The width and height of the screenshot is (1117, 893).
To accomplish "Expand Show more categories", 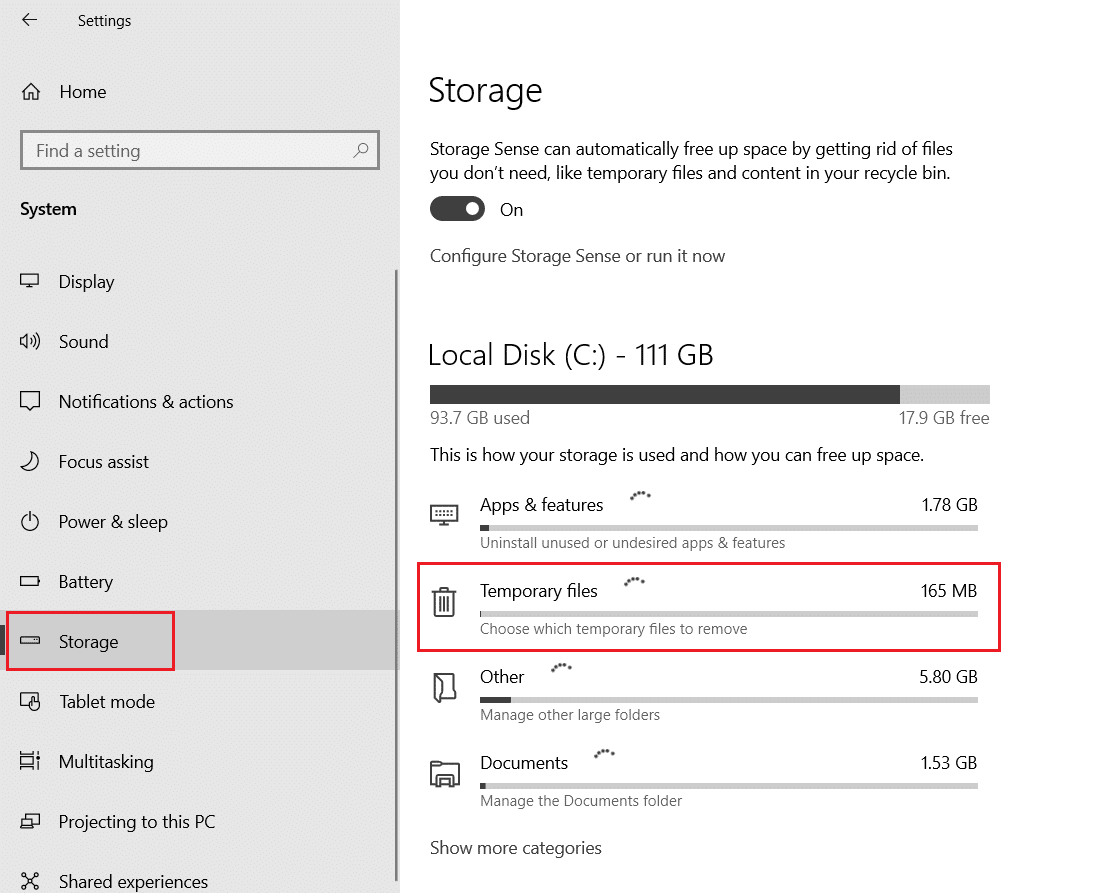I will point(515,848).
